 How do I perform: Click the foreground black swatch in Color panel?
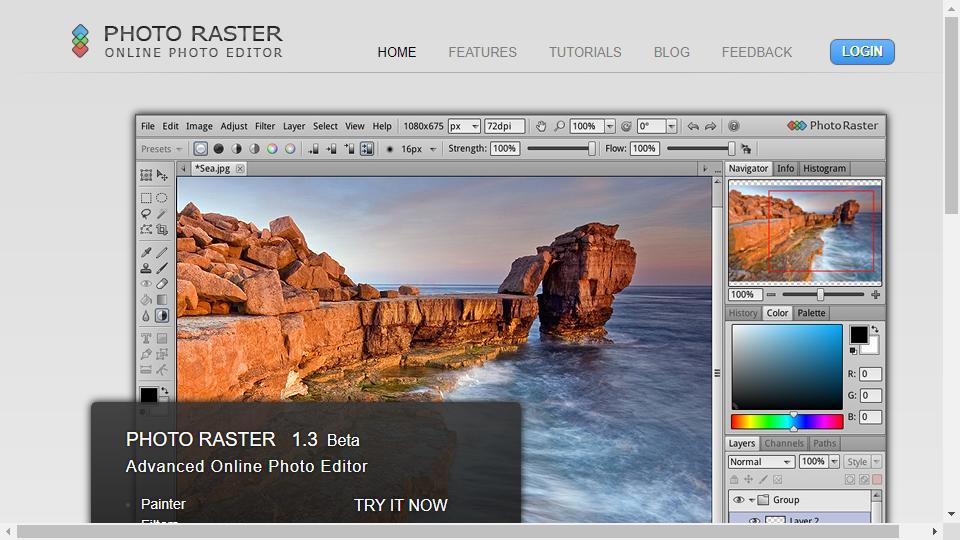tap(858, 334)
